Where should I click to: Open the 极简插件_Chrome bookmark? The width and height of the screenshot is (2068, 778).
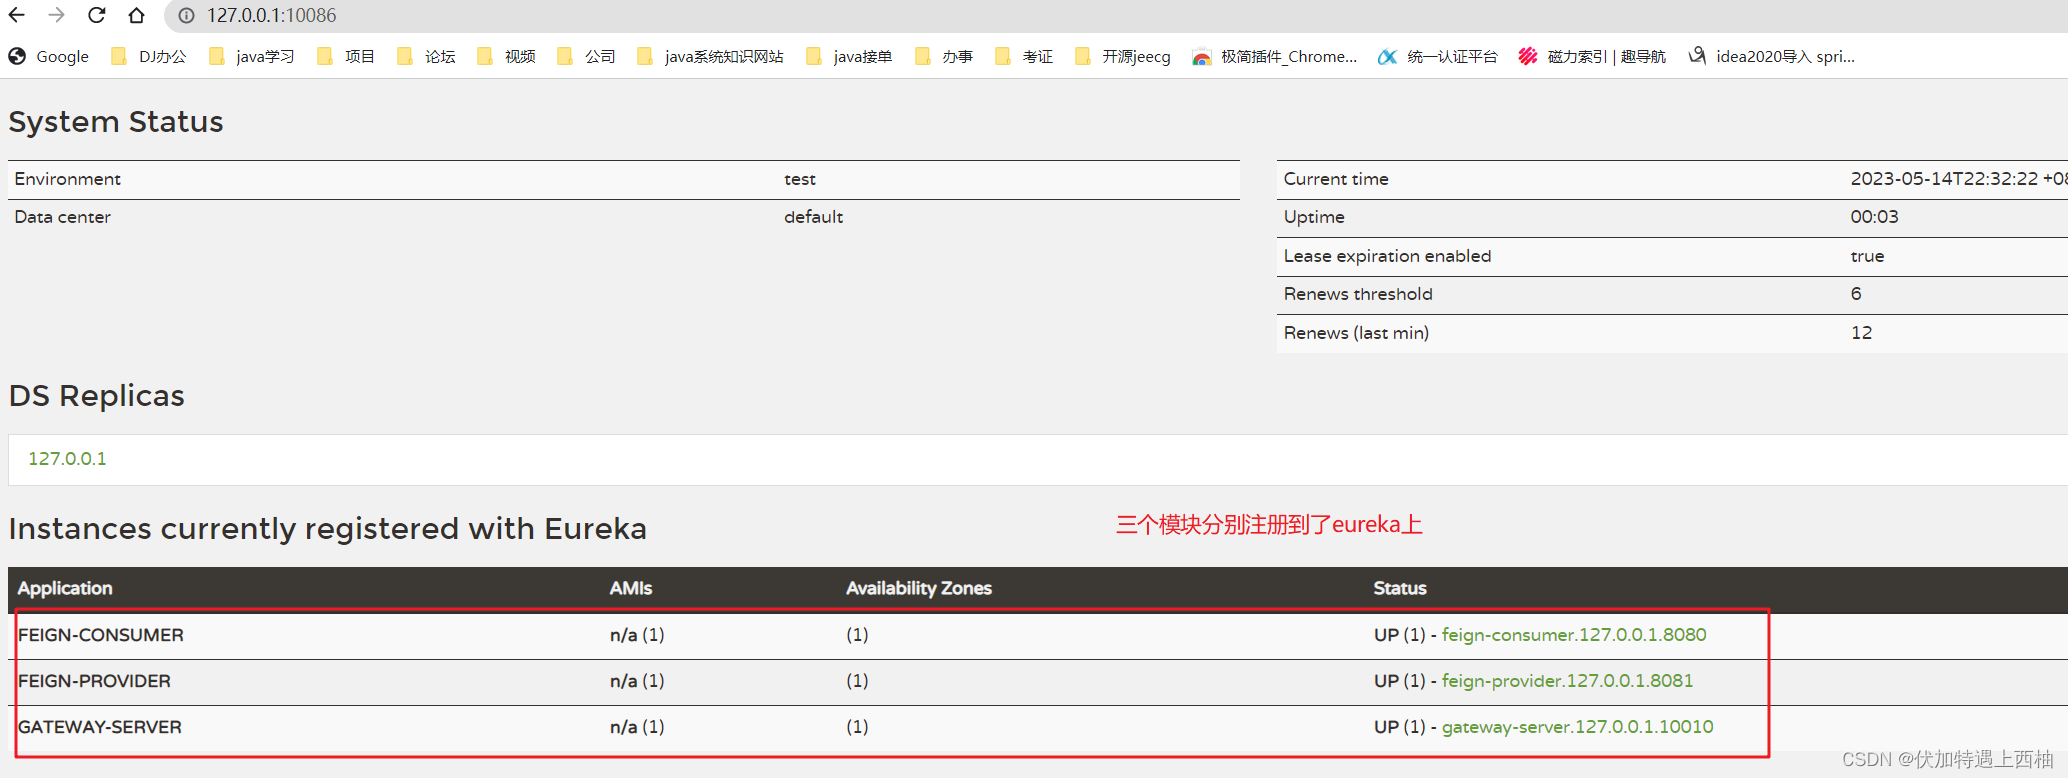[1275, 57]
